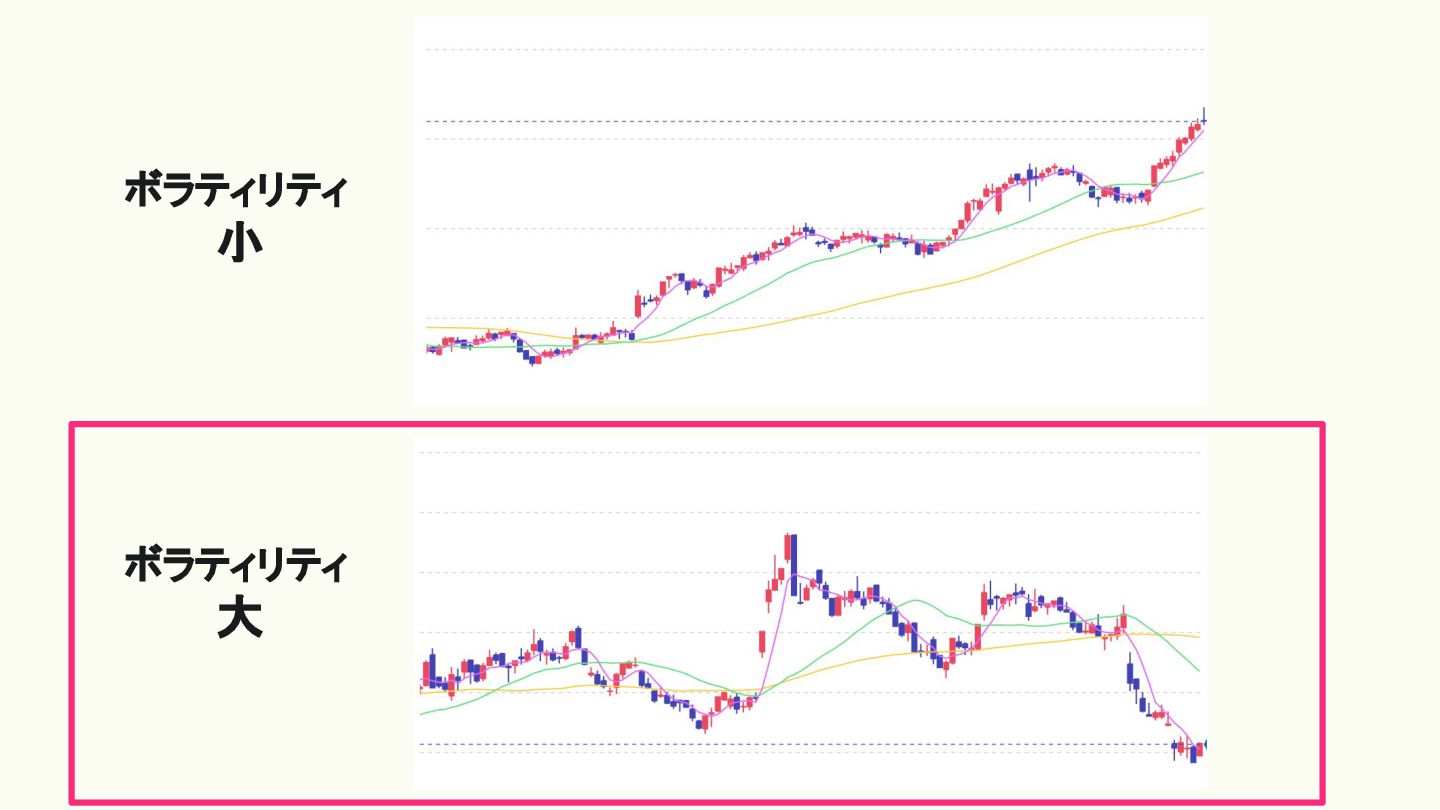Click the lowest dip candle in bottom chart's left half
The width and height of the screenshot is (1440, 810).
(705, 722)
